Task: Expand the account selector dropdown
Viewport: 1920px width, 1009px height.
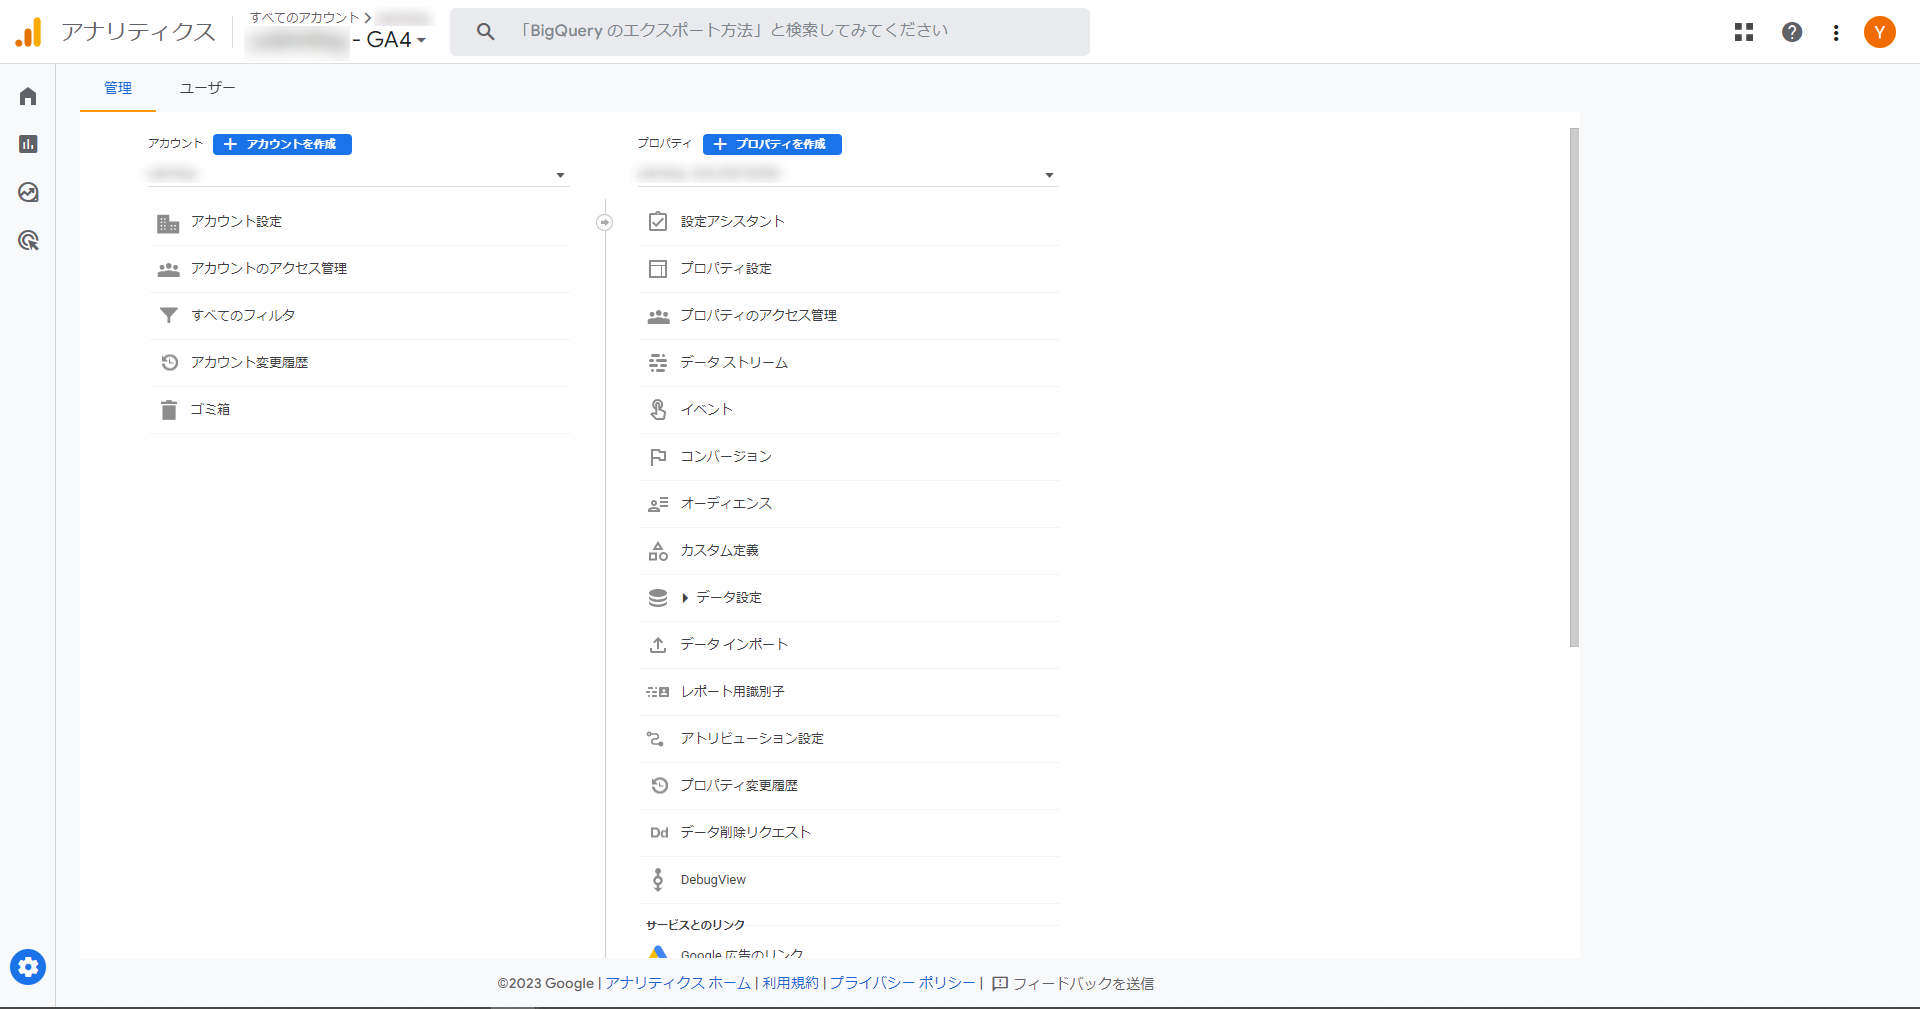Action: coord(560,175)
